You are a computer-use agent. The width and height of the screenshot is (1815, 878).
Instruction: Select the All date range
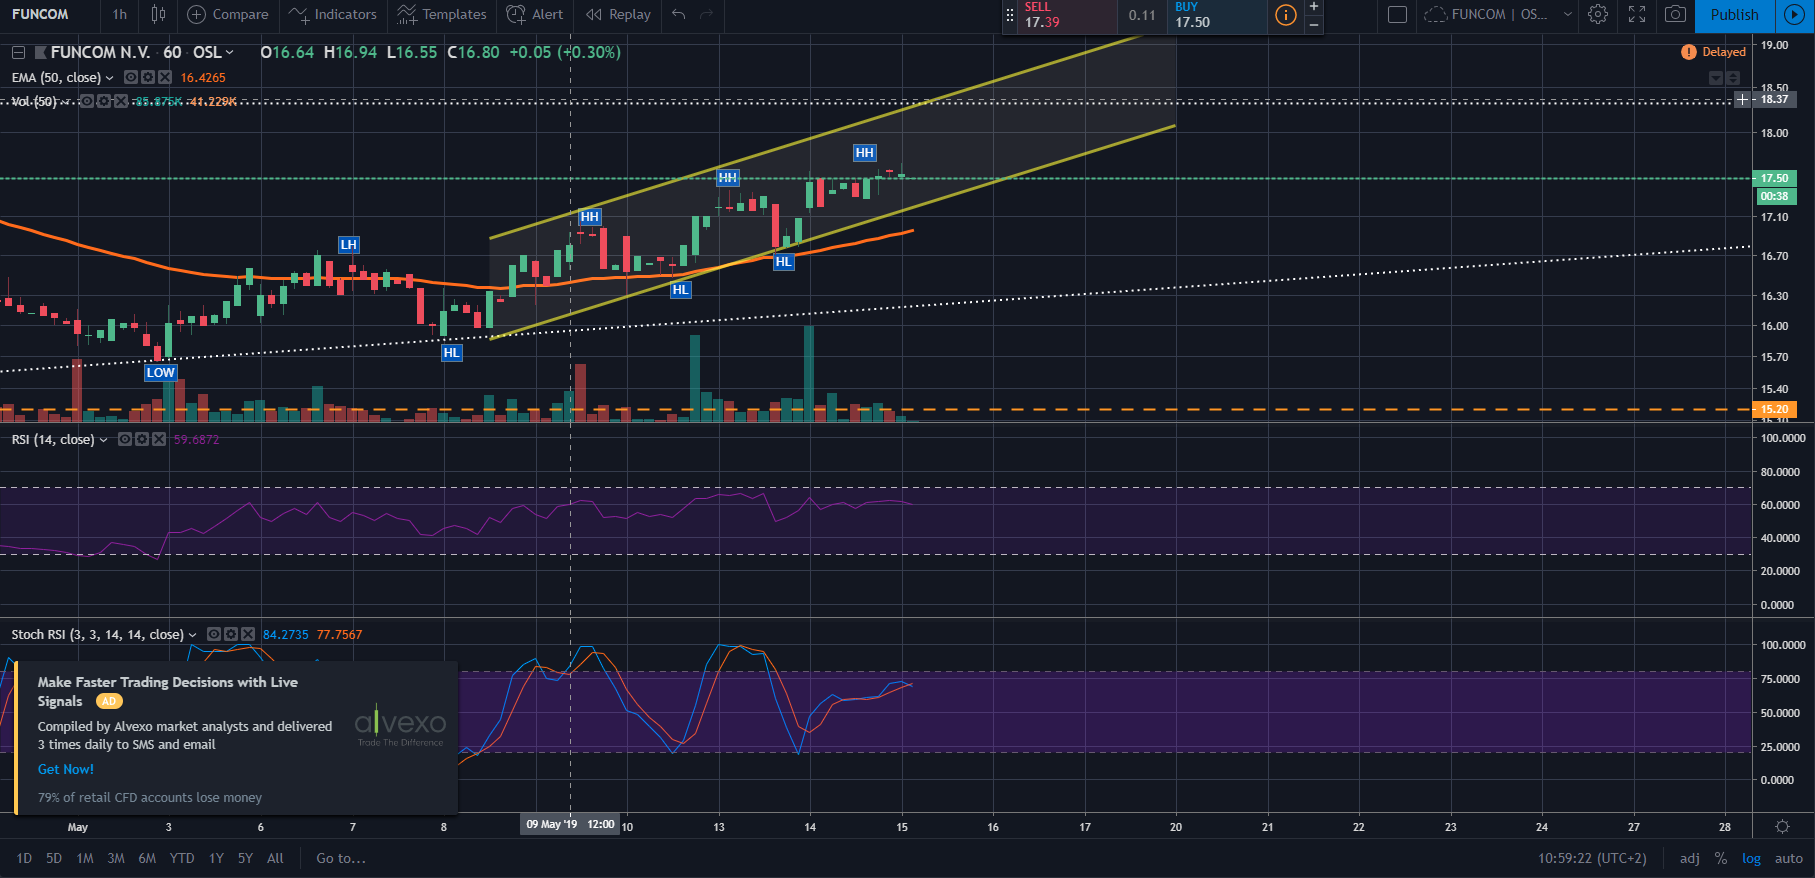275,858
